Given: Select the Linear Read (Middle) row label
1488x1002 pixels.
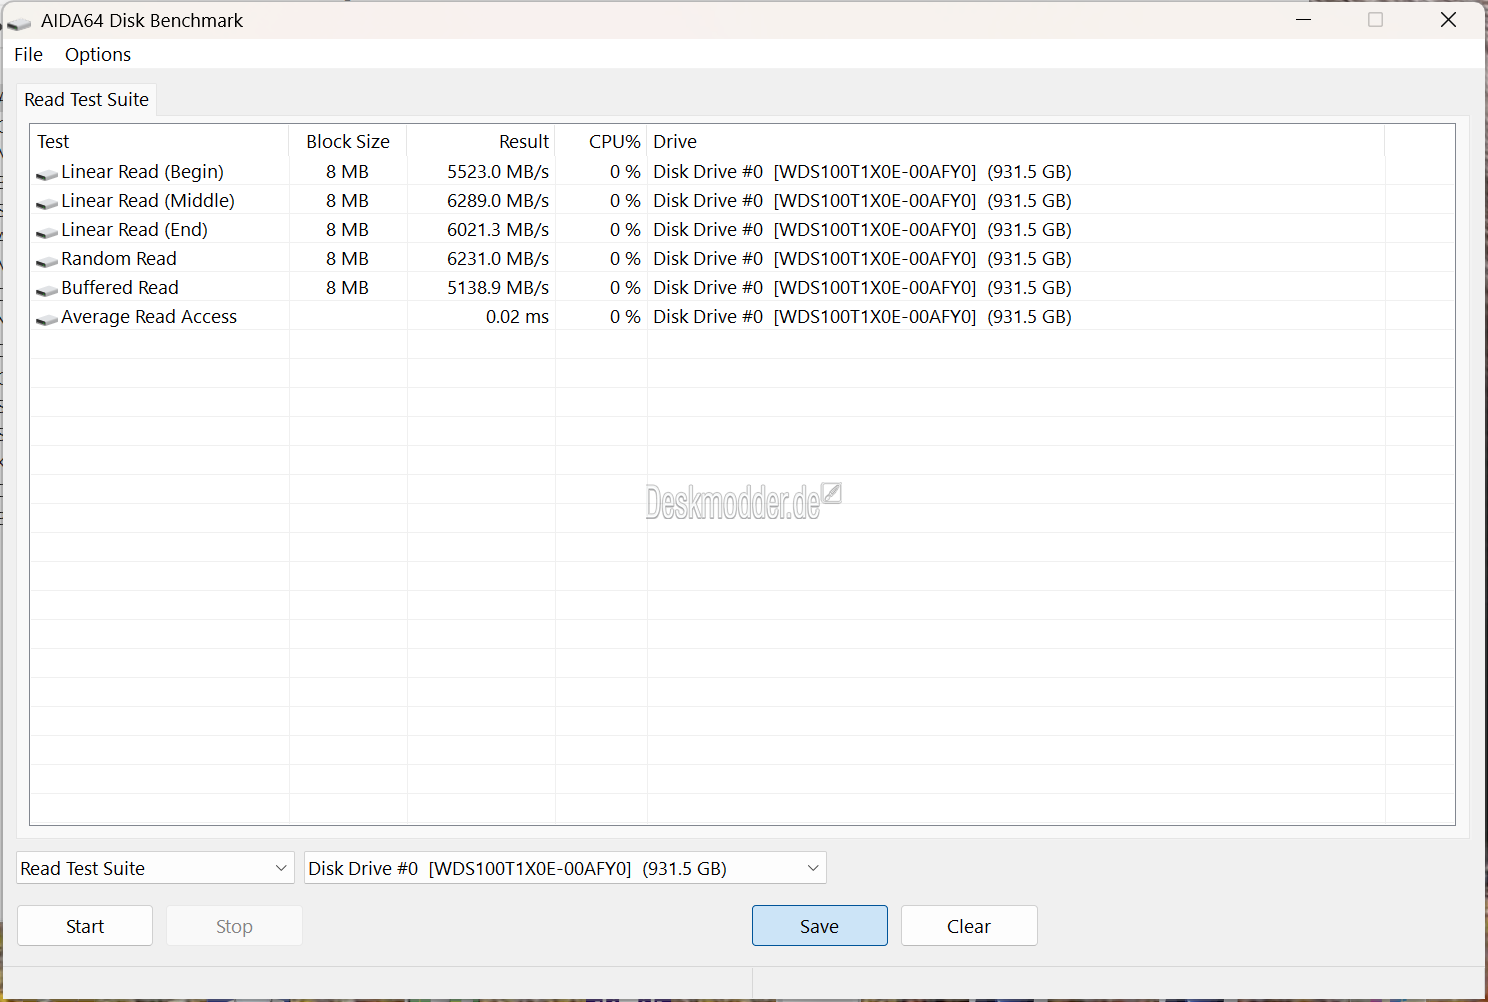Looking at the screenshot, I should 148,201.
